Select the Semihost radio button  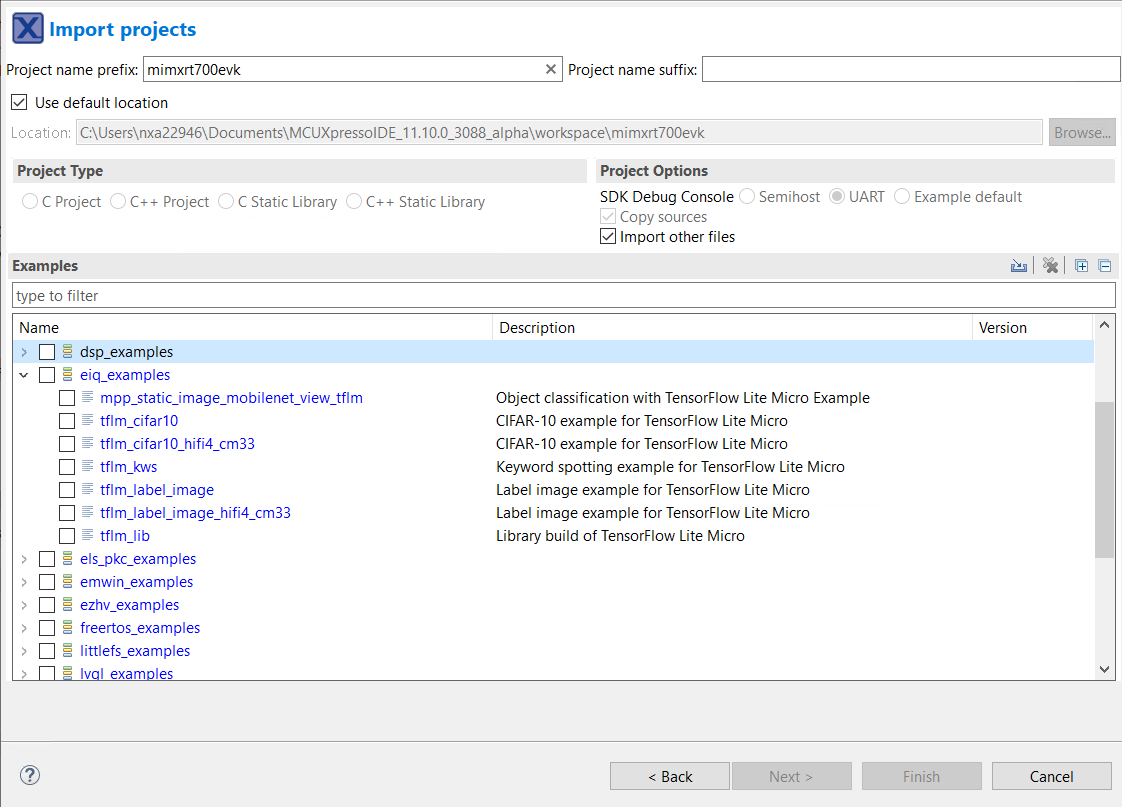[747, 197]
